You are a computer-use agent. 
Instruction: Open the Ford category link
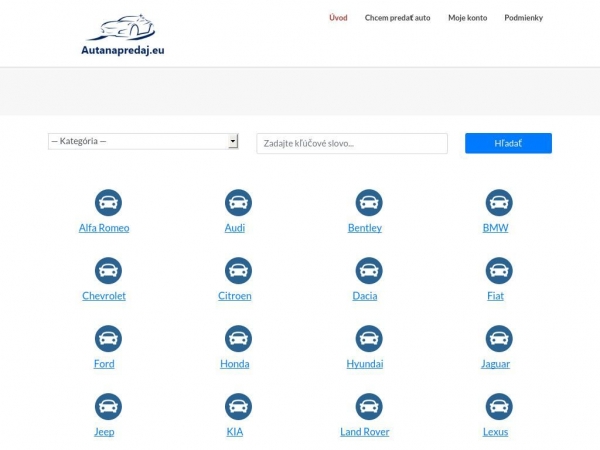pyautogui.click(x=104, y=364)
